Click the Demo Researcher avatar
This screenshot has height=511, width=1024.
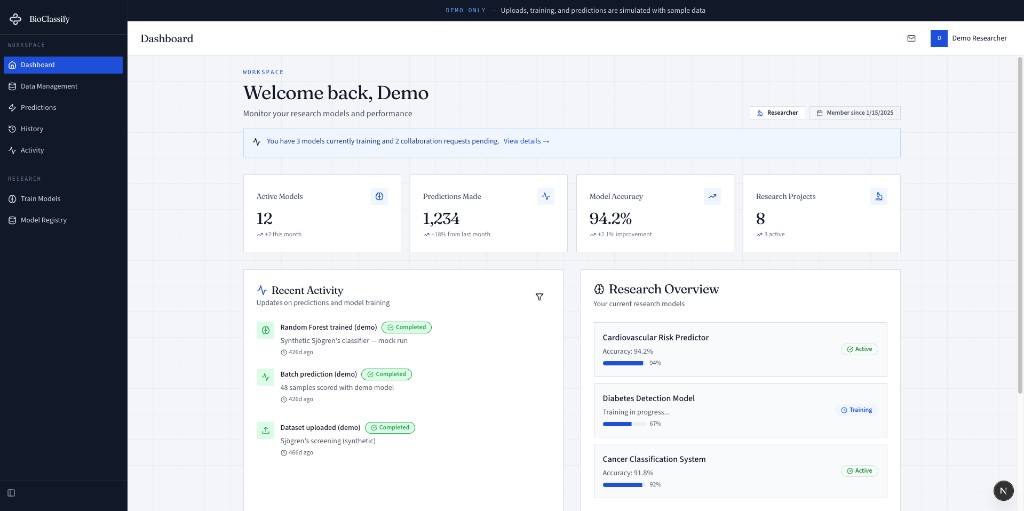coord(938,39)
